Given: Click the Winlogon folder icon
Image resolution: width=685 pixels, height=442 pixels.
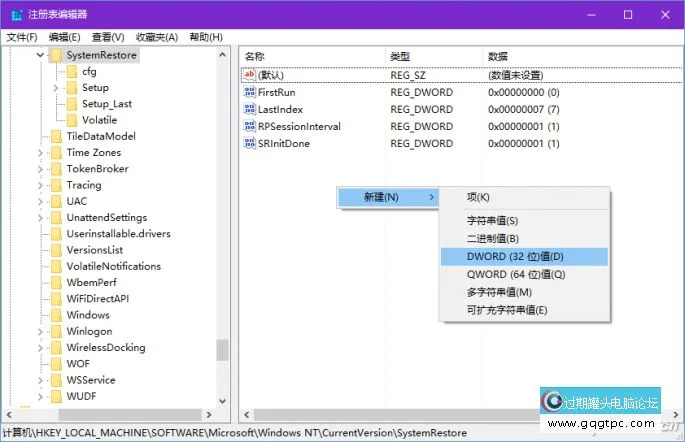Looking at the screenshot, I should [x=56, y=332].
